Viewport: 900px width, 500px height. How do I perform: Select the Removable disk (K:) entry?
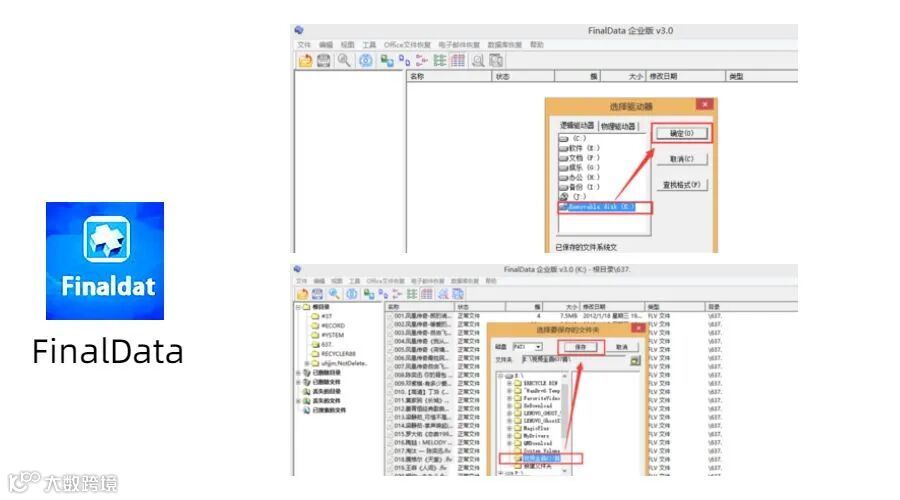click(x=597, y=207)
